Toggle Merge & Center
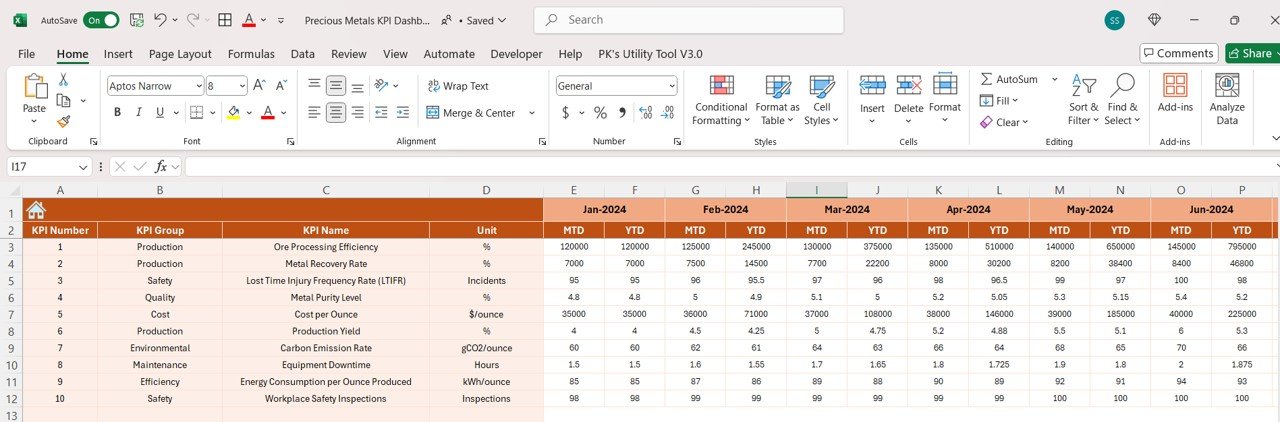Viewport: 1280px width, 422px height. point(471,113)
